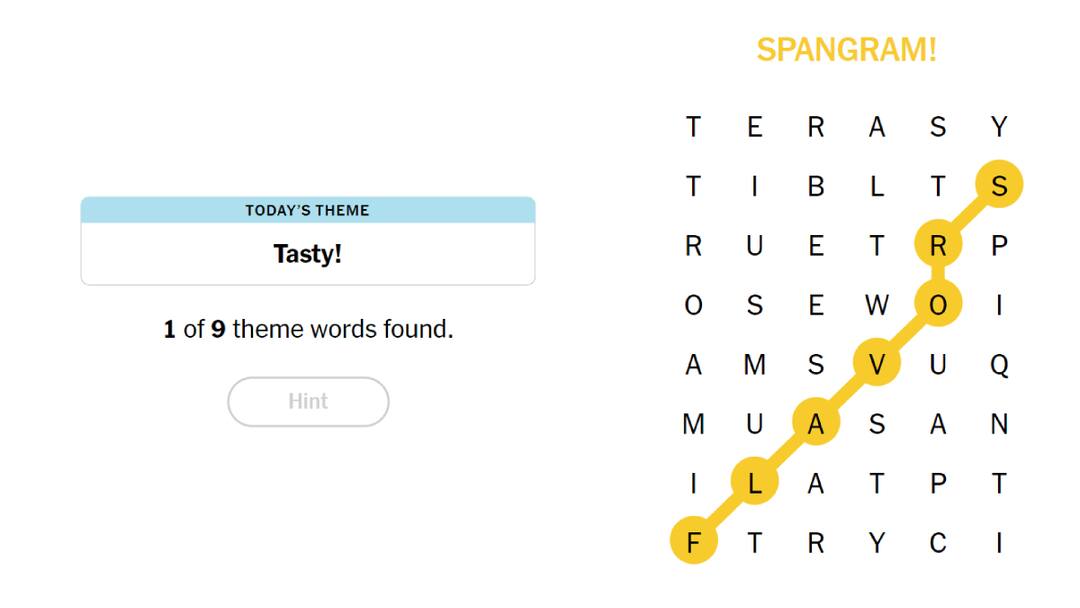Select the highlighted letter L of the spangram
Viewport: 1080px width, 608px height.
coord(755,482)
